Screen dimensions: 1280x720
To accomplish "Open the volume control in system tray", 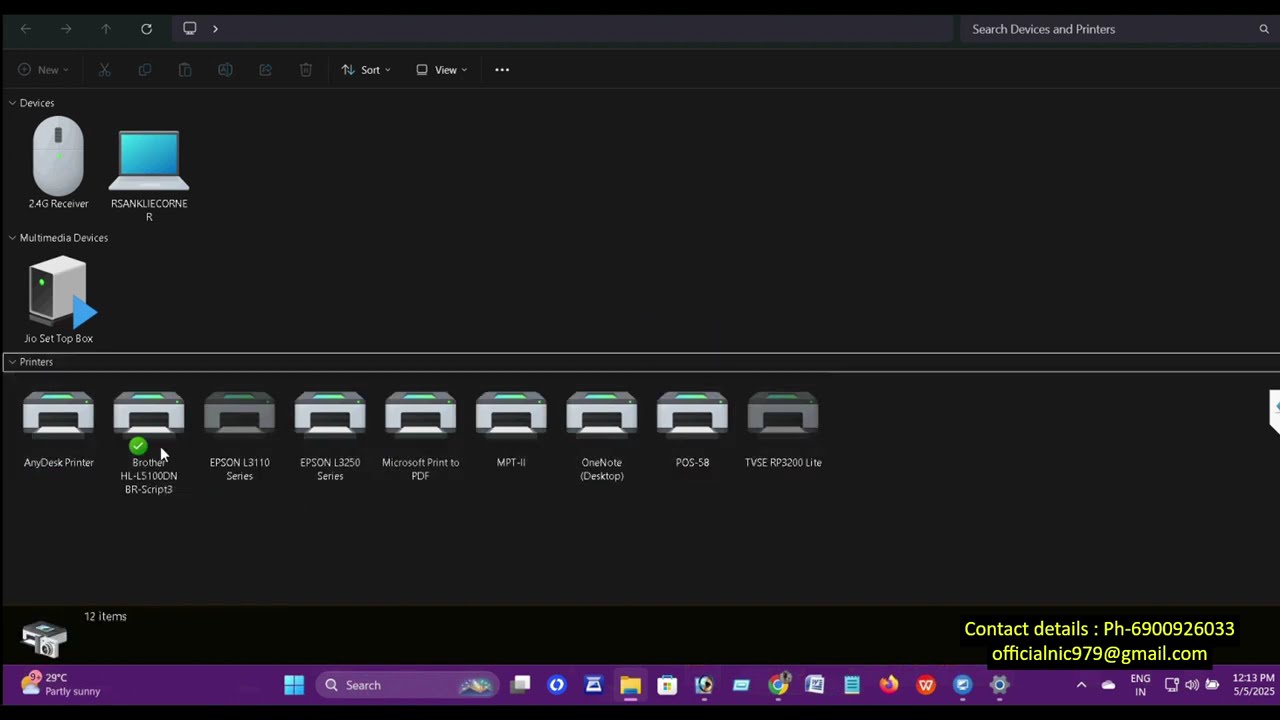I will point(1192,685).
